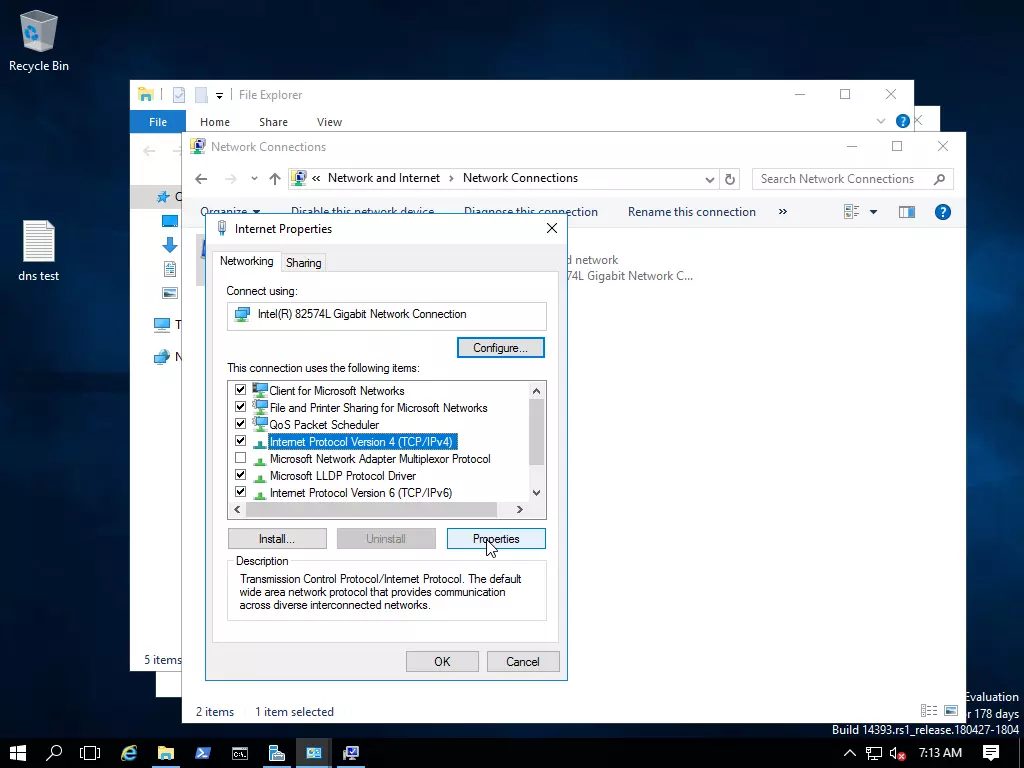Viewport: 1024px width, 768px height.
Task: Open Windows PowerShell from taskbar
Action: pos(202,753)
